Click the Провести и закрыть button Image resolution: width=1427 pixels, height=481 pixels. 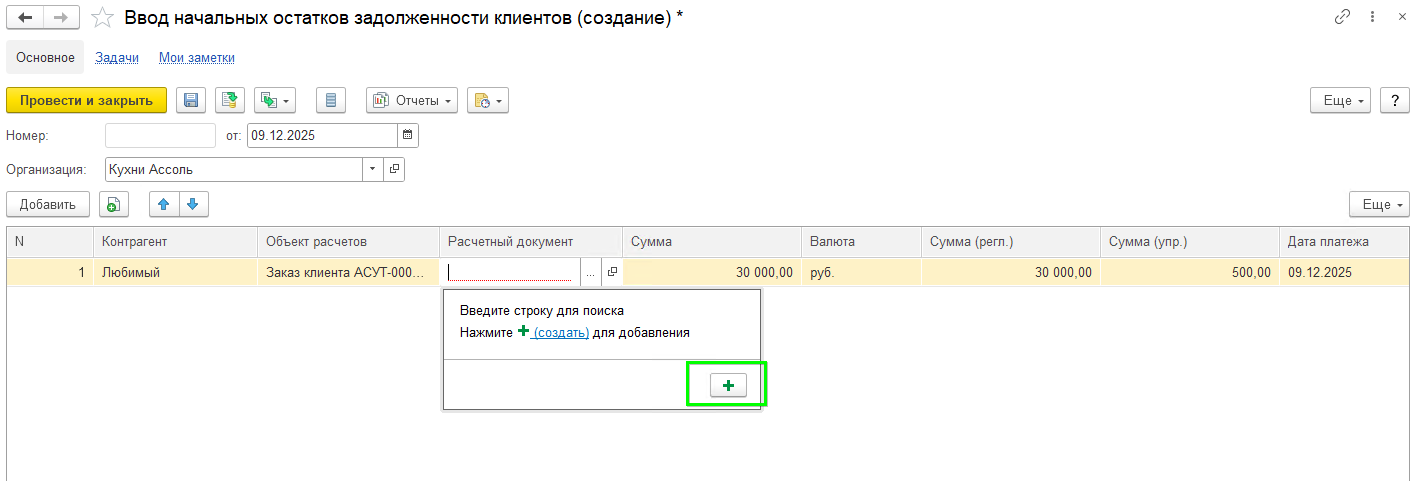click(x=86, y=100)
